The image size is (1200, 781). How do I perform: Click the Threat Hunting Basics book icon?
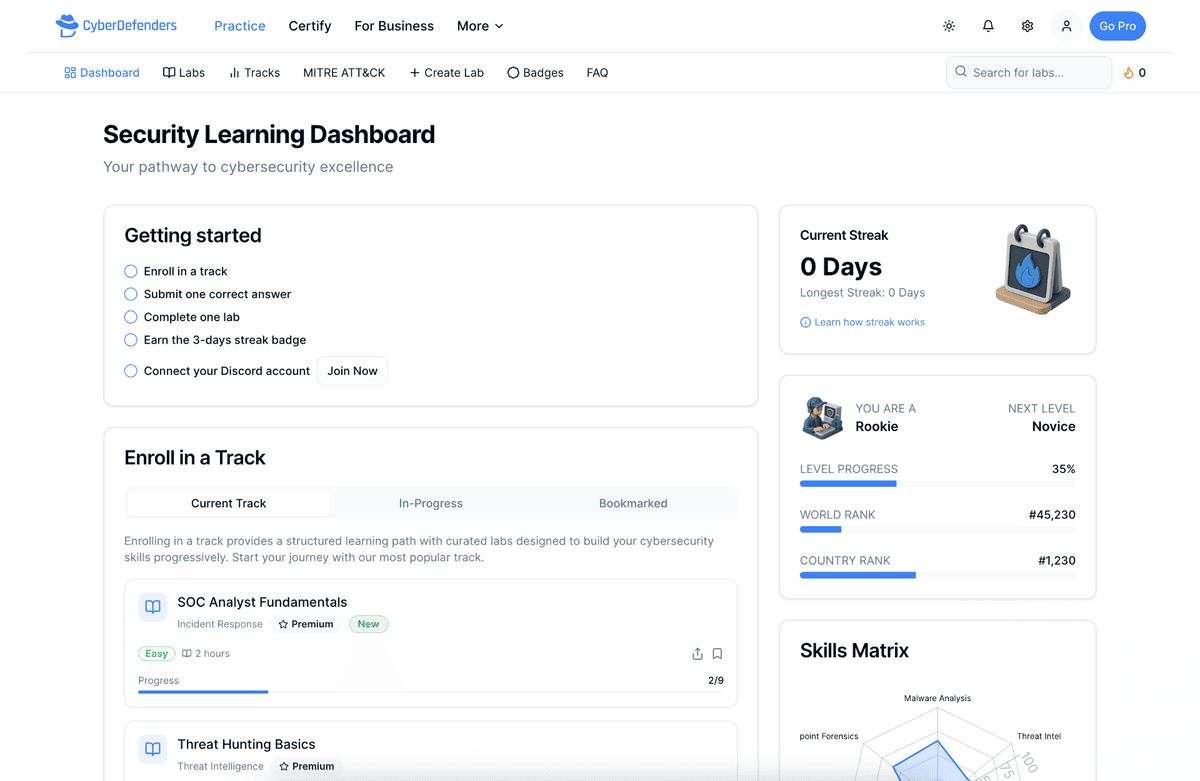pyautogui.click(x=153, y=749)
